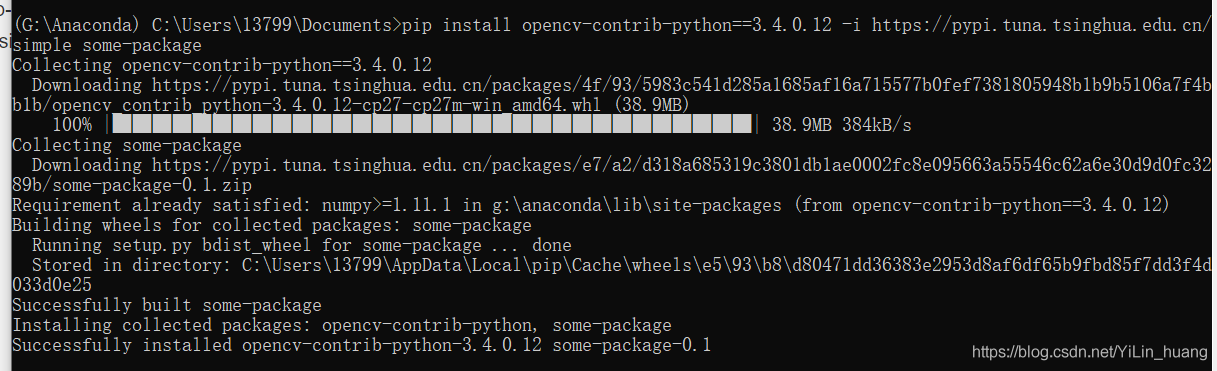The width and height of the screenshot is (1217, 371).
Task: Click the 'Collecting some-package' line
Action: (x=127, y=145)
